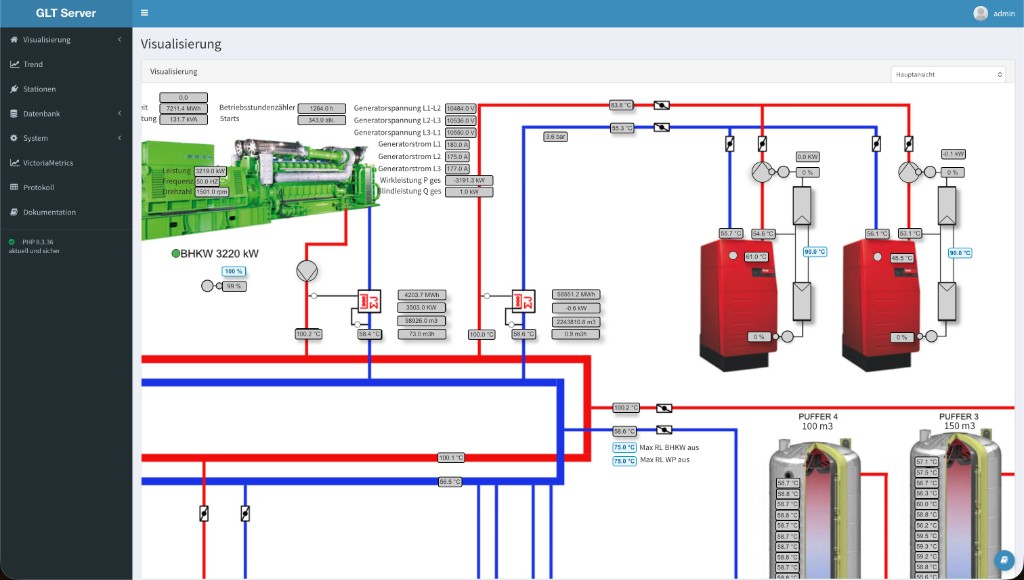Click the 75.0 °C Max RL BHKW setpoint
The height and width of the screenshot is (580, 1024).
point(624,447)
